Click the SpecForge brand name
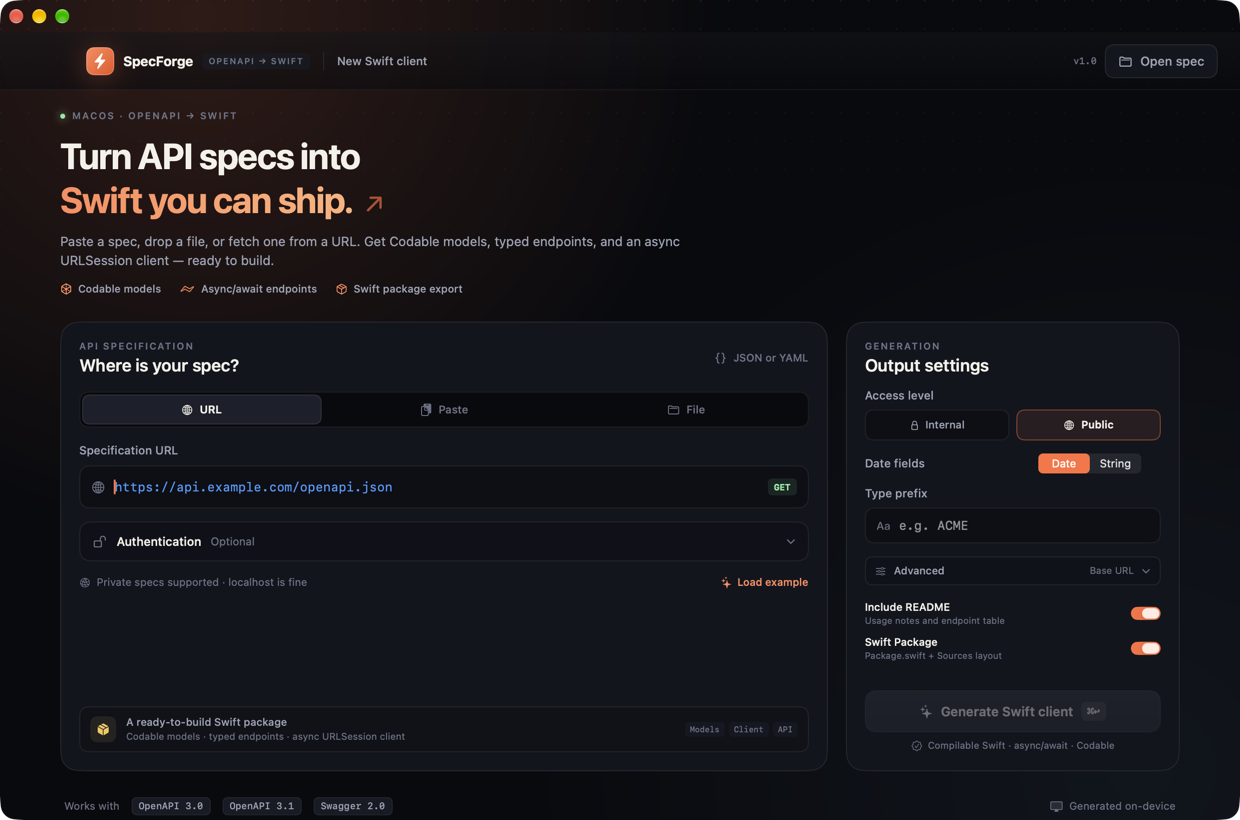This screenshot has width=1240, height=820. tap(158, 61)
